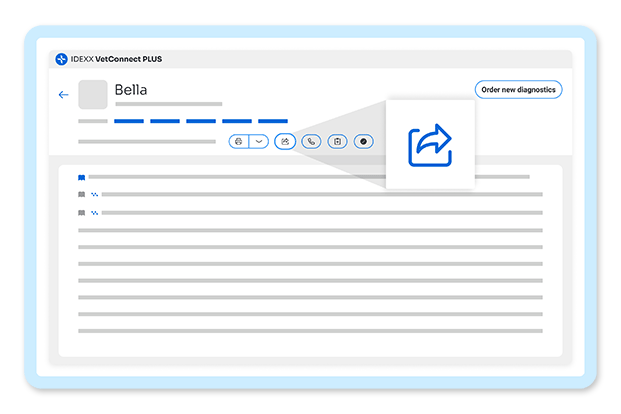
Task: Go back using the left arrow
Action: 63,95
